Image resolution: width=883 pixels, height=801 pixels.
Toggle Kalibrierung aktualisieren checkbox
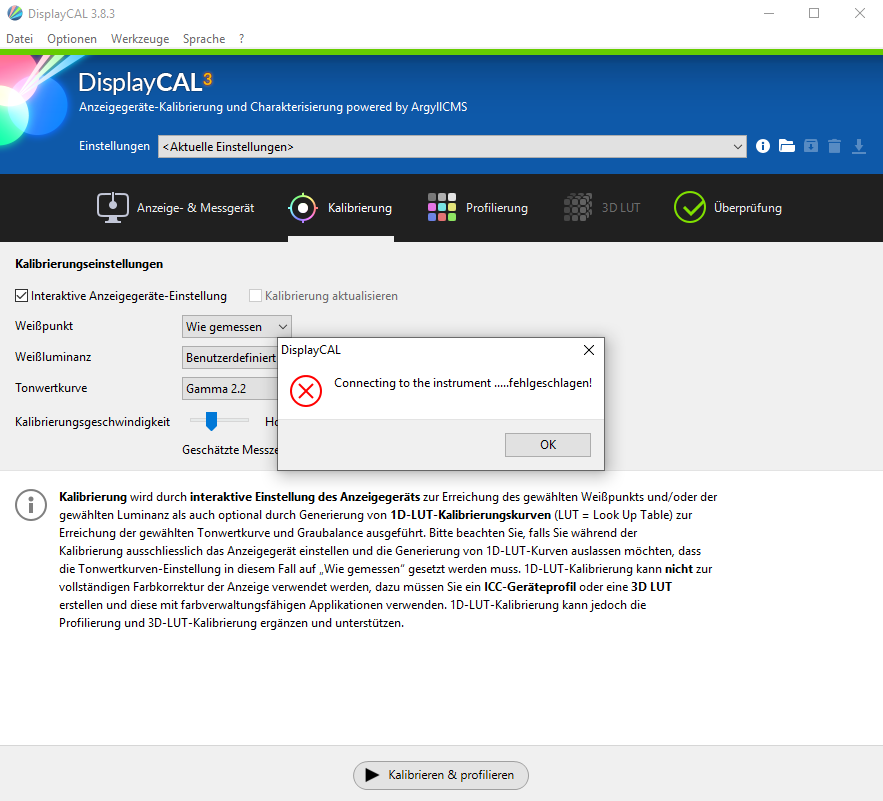tap(256, 295)
